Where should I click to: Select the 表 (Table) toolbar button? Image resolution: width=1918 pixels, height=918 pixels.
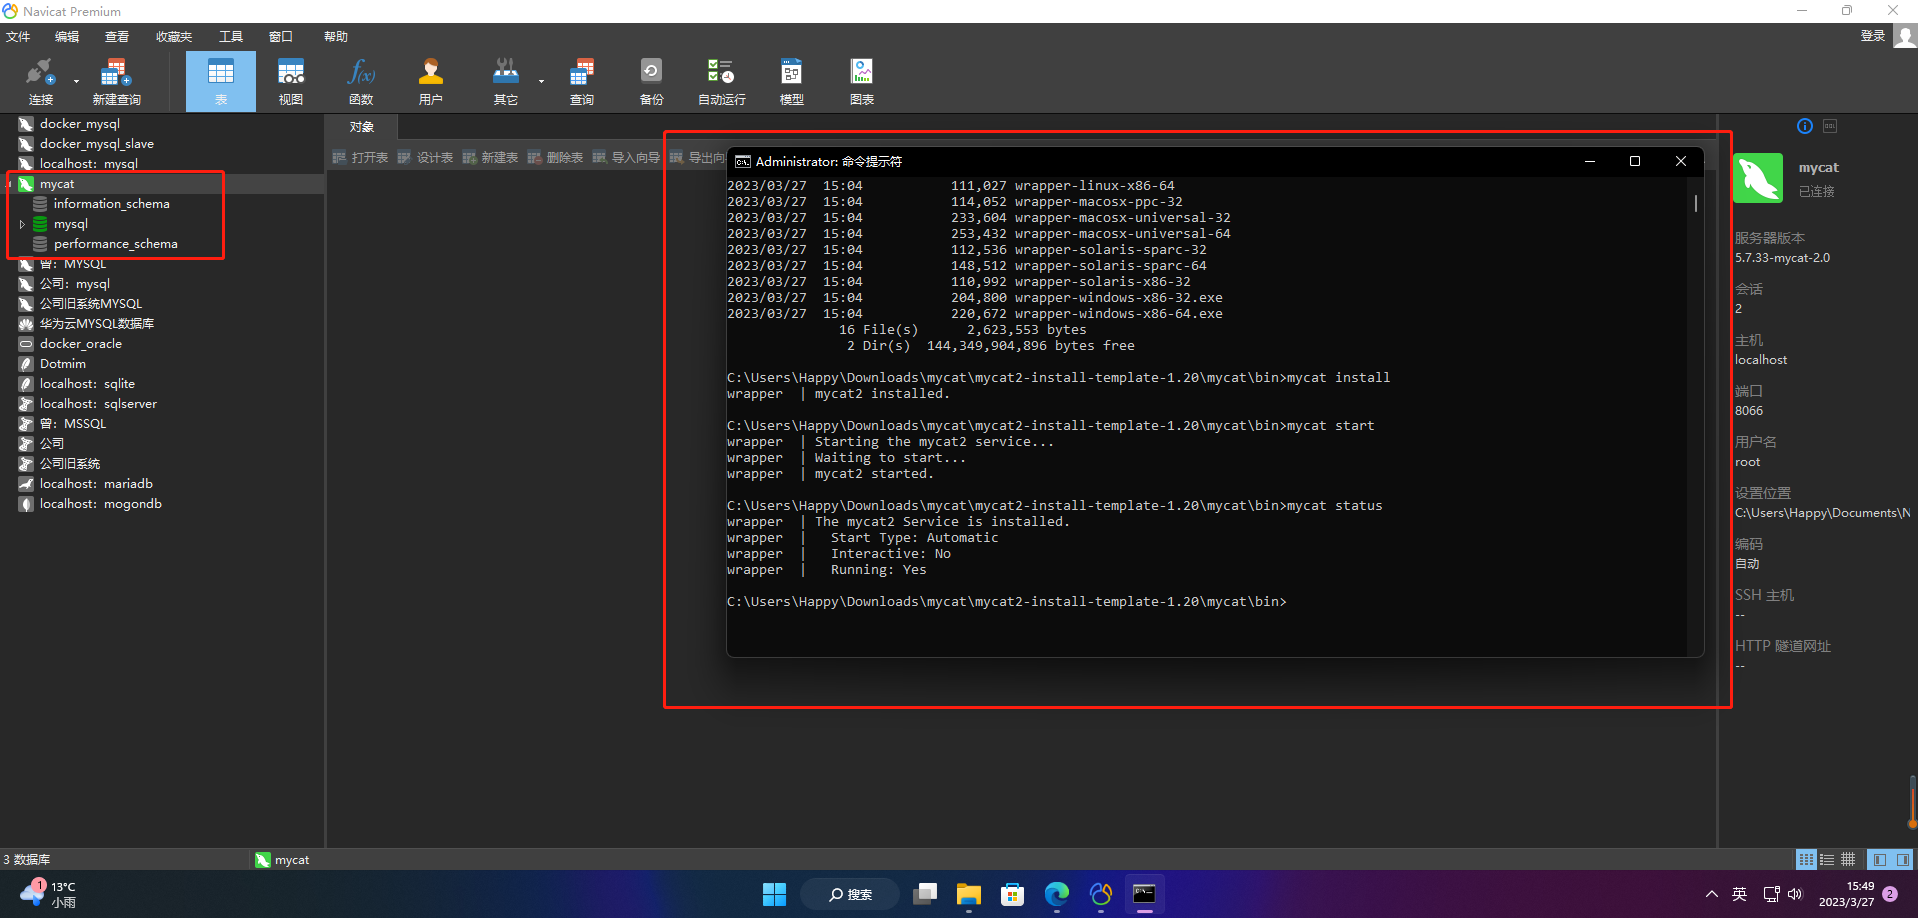[x=221, y=81]
